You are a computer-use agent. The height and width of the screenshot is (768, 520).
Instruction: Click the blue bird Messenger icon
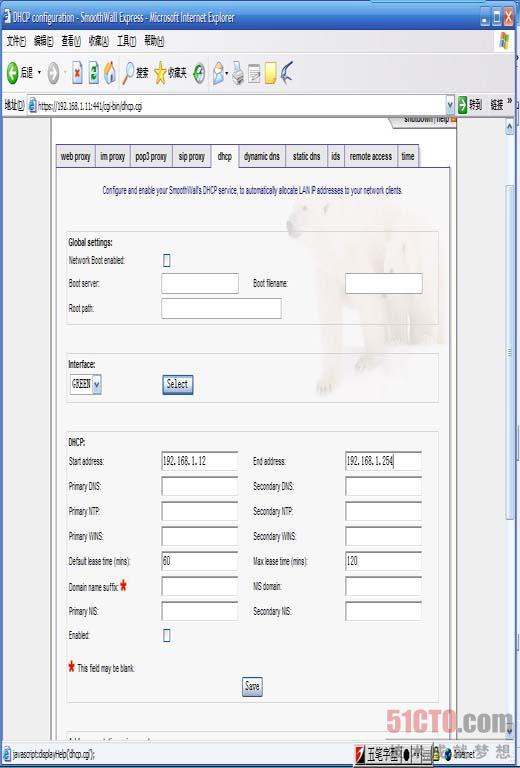[287, 73]
